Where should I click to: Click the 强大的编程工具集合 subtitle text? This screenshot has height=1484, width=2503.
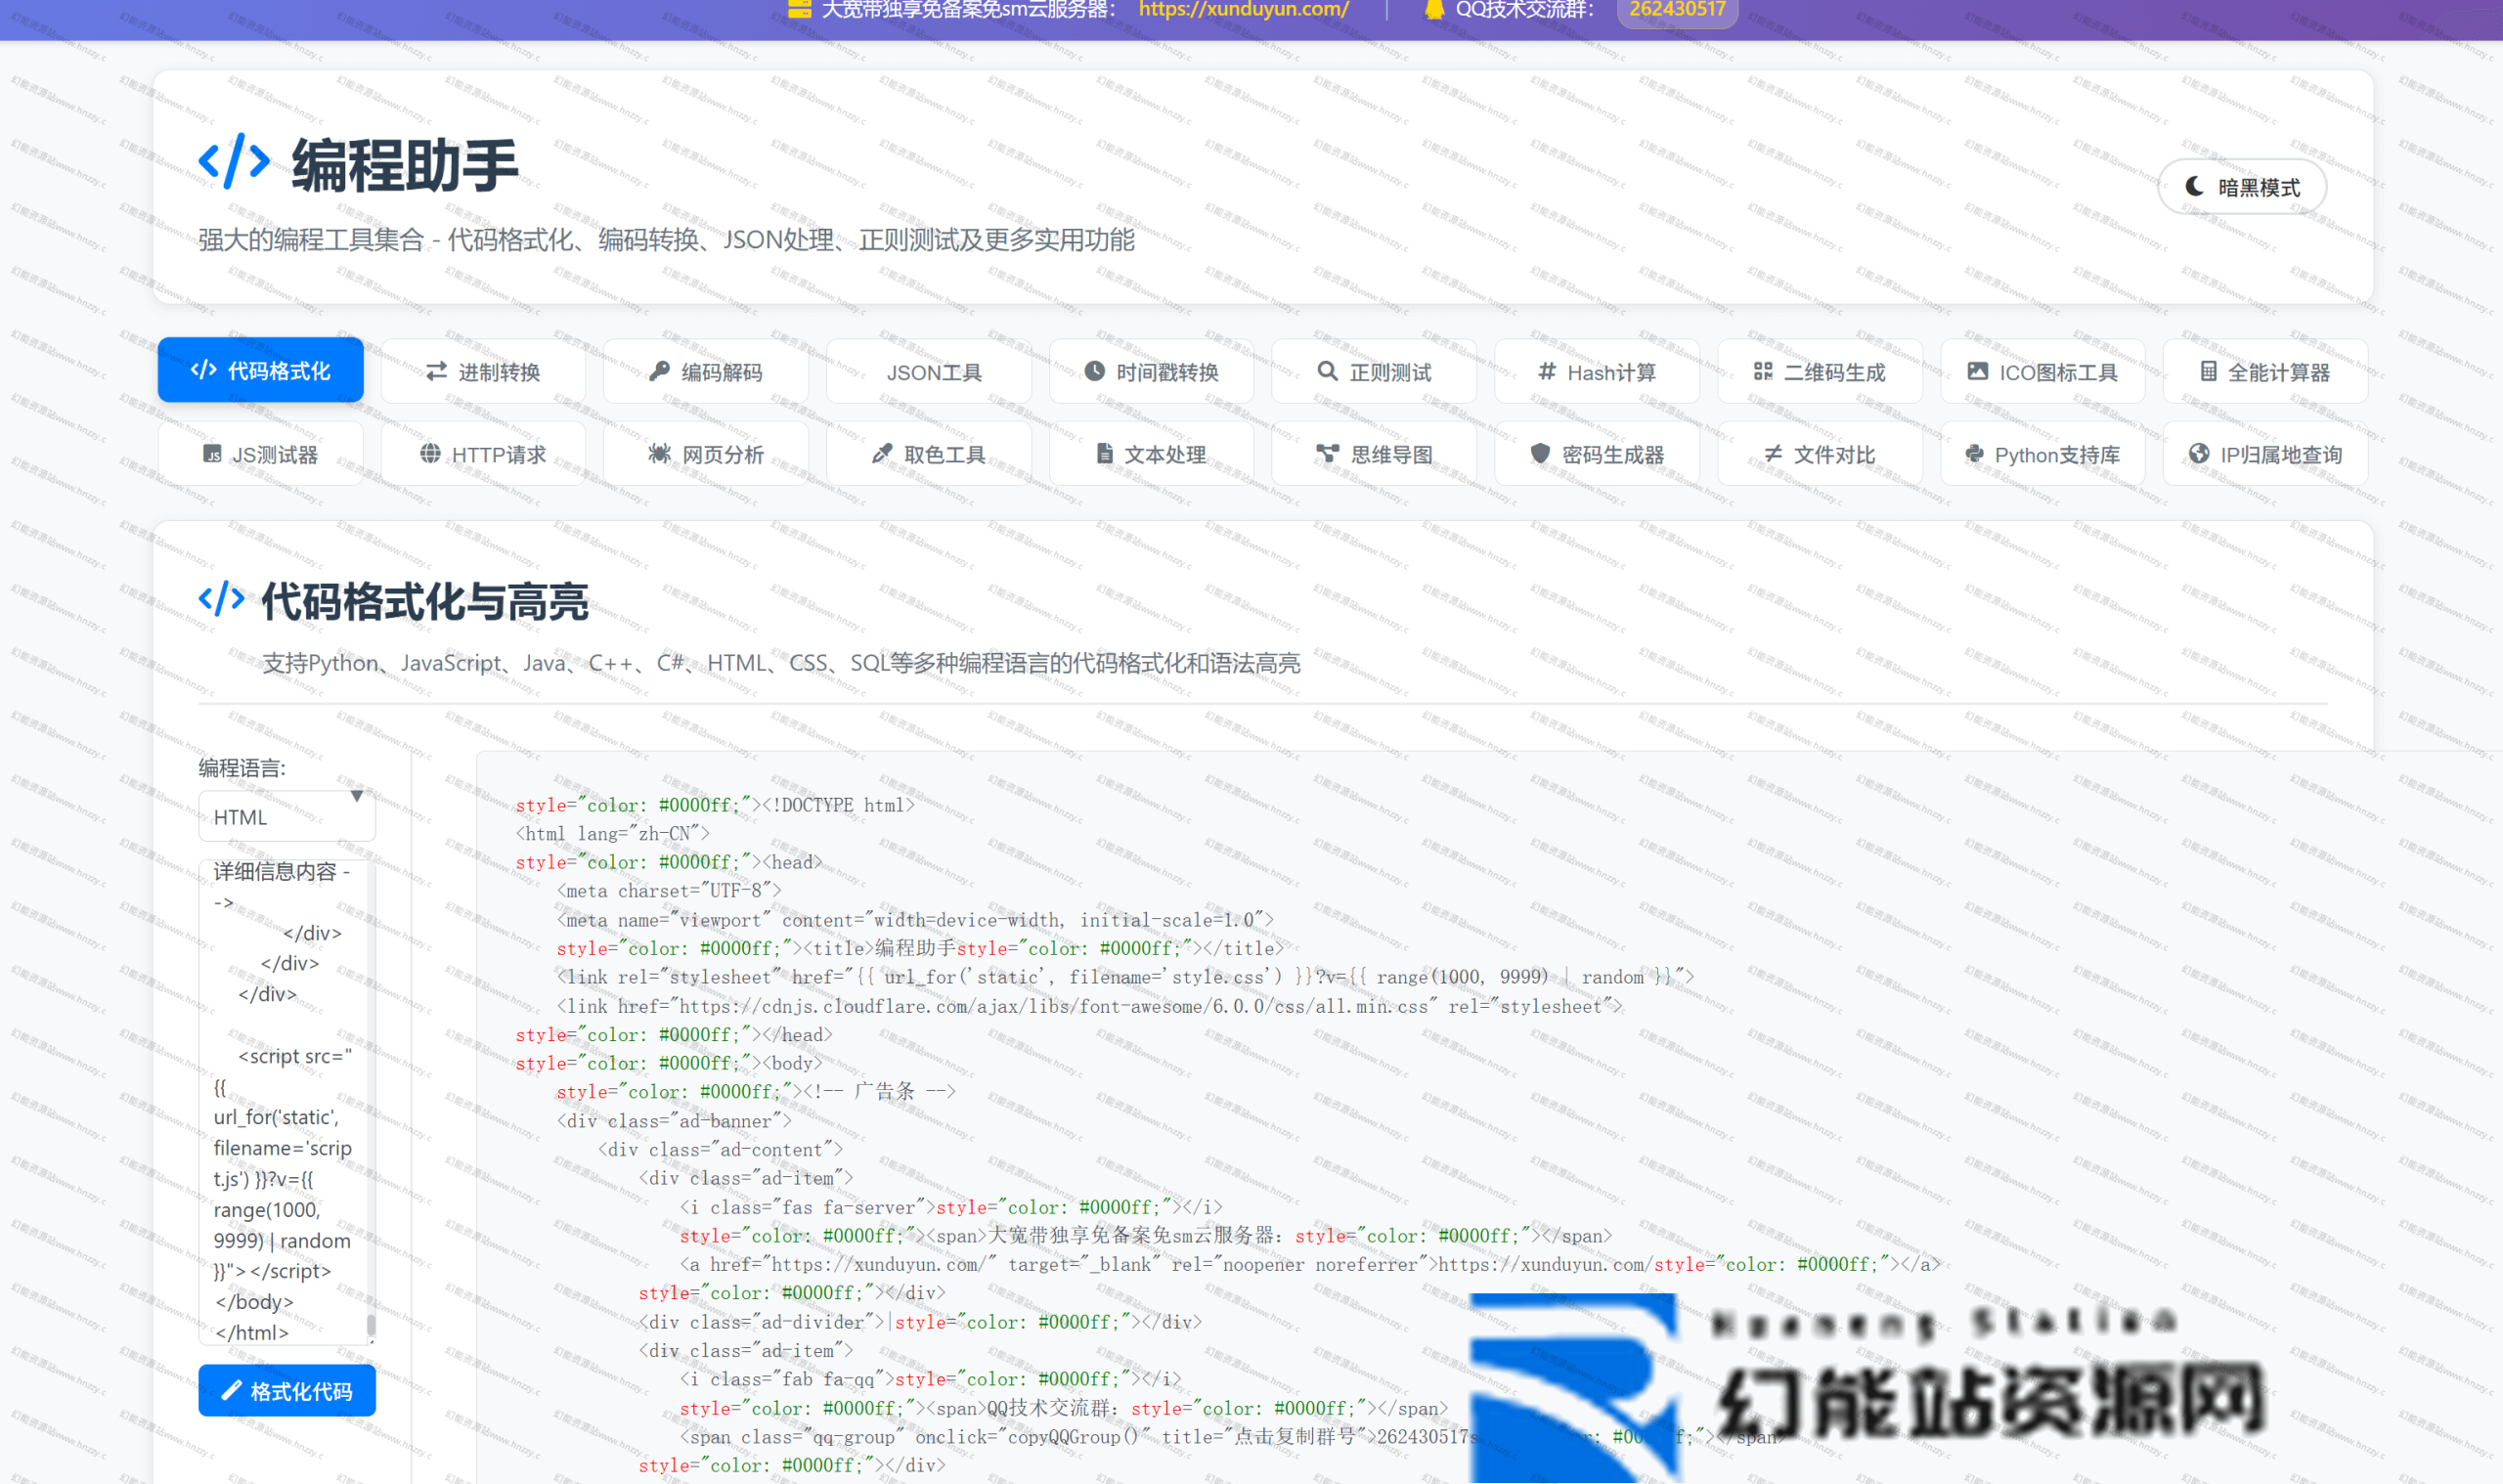pyautogui.click(x=666, y=240)
